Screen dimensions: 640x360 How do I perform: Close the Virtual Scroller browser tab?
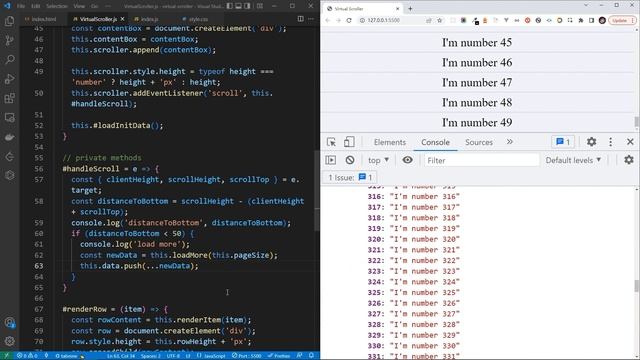tap(398, 8)
